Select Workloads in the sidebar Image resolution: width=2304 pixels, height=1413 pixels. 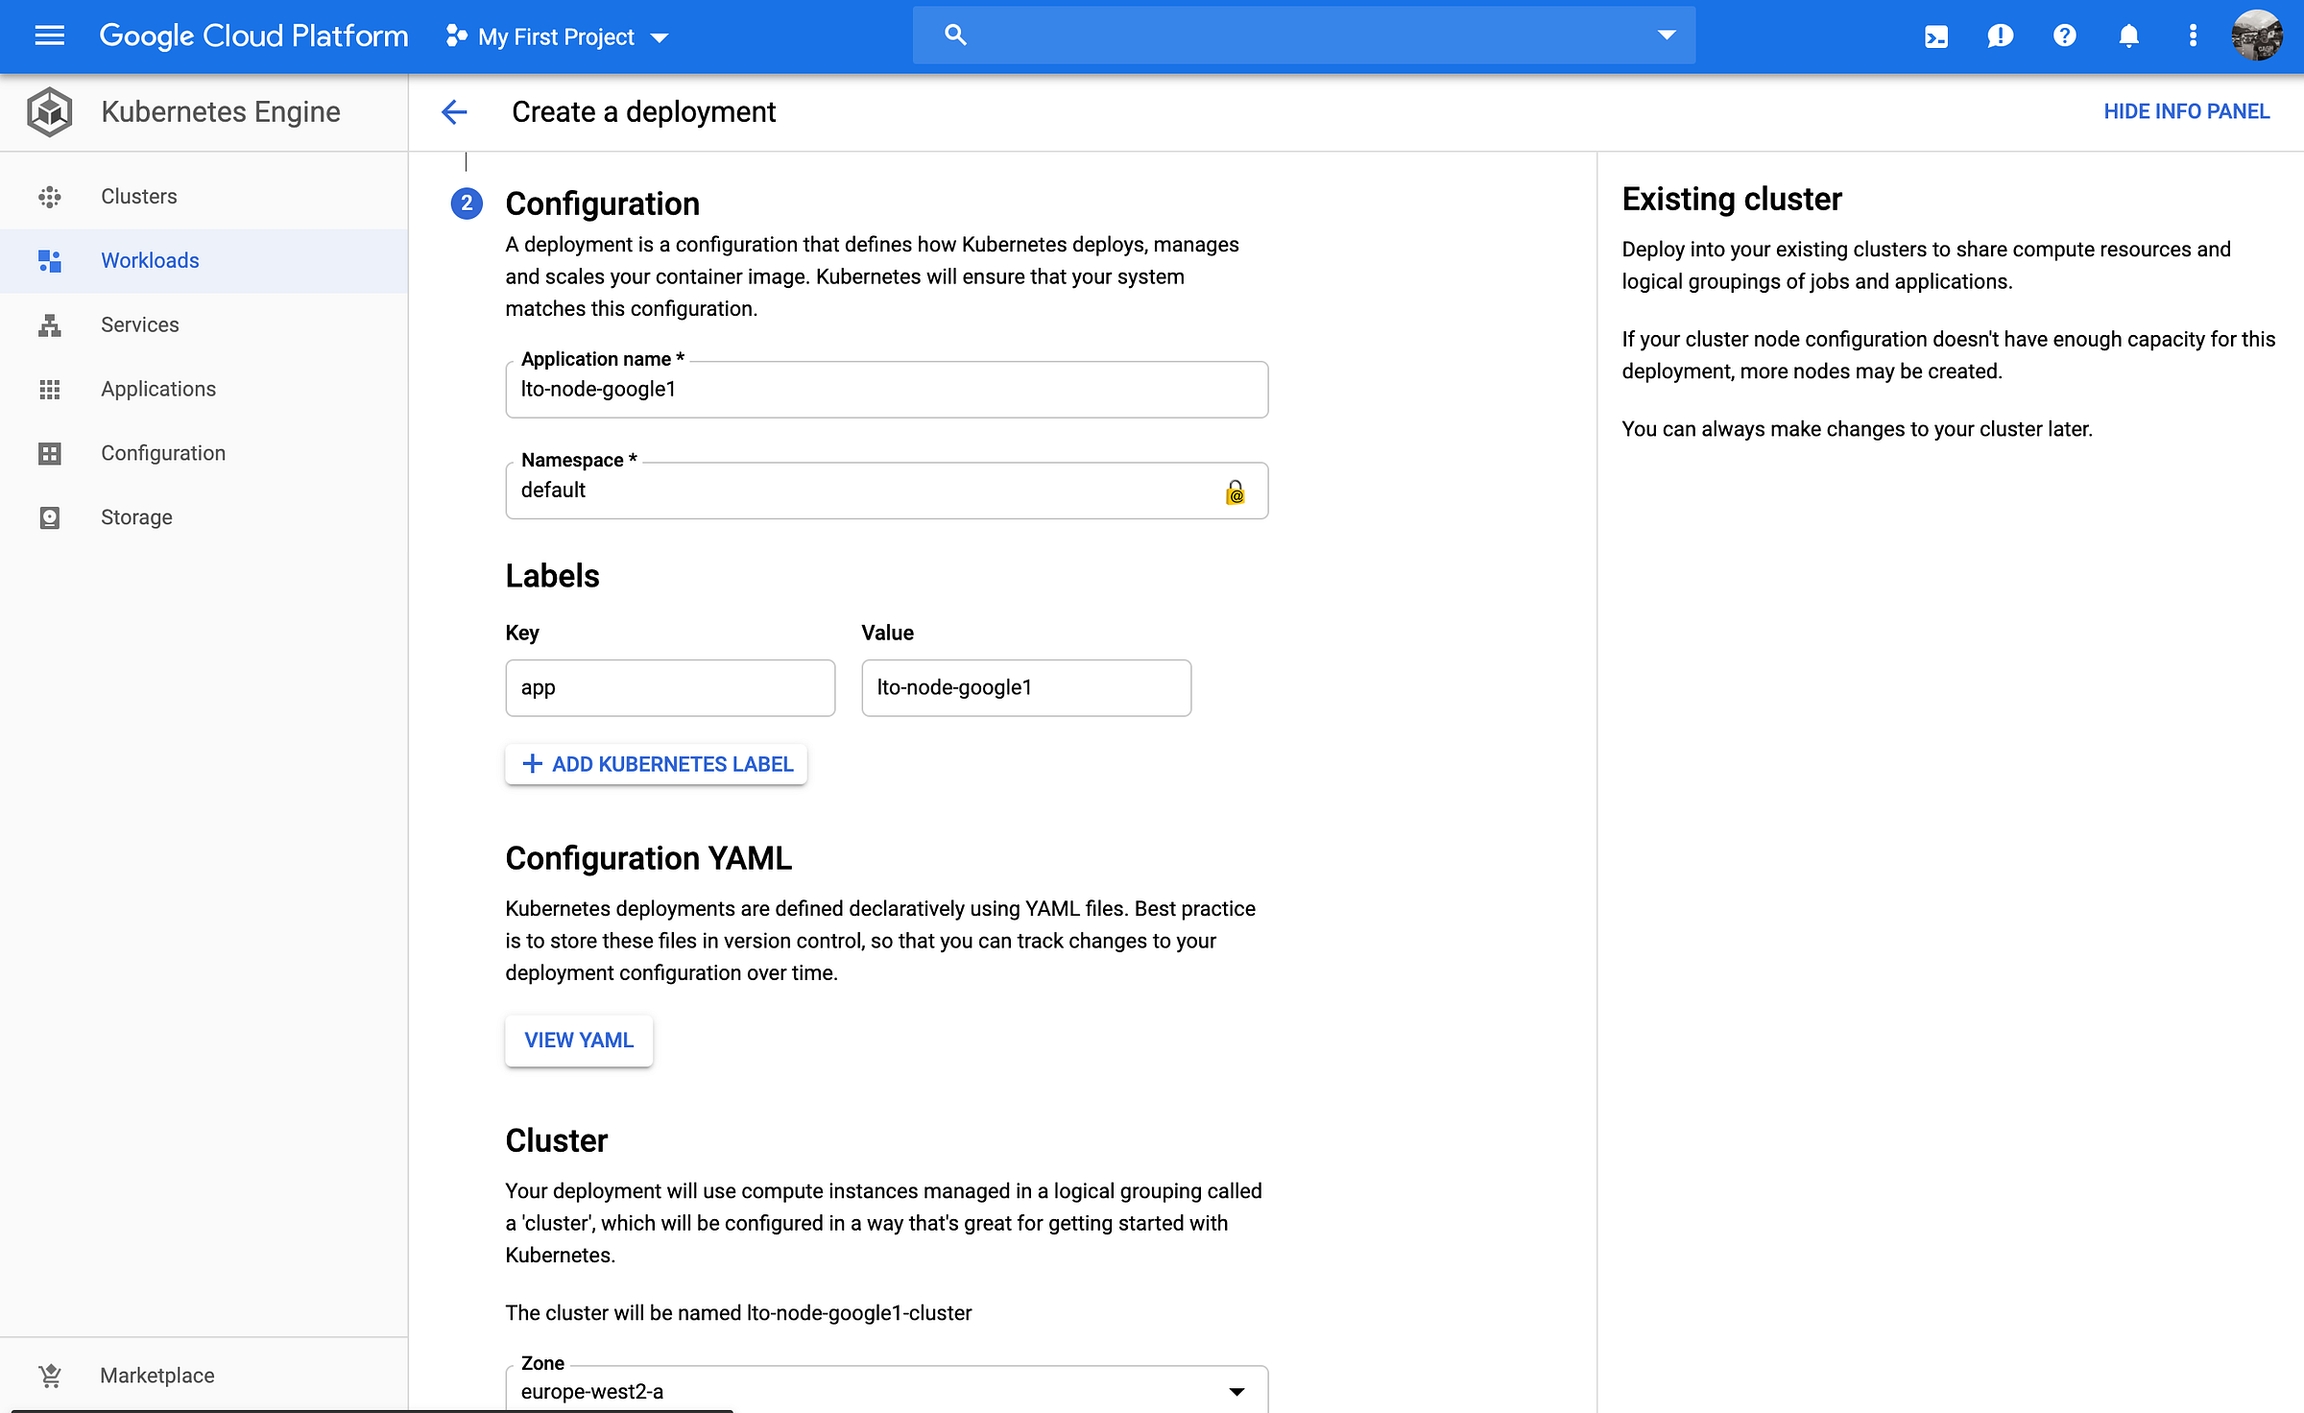[x=204, y=260]
